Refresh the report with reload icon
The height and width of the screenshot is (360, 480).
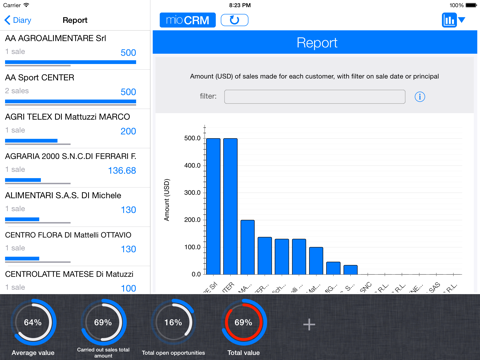pos(235,20)
